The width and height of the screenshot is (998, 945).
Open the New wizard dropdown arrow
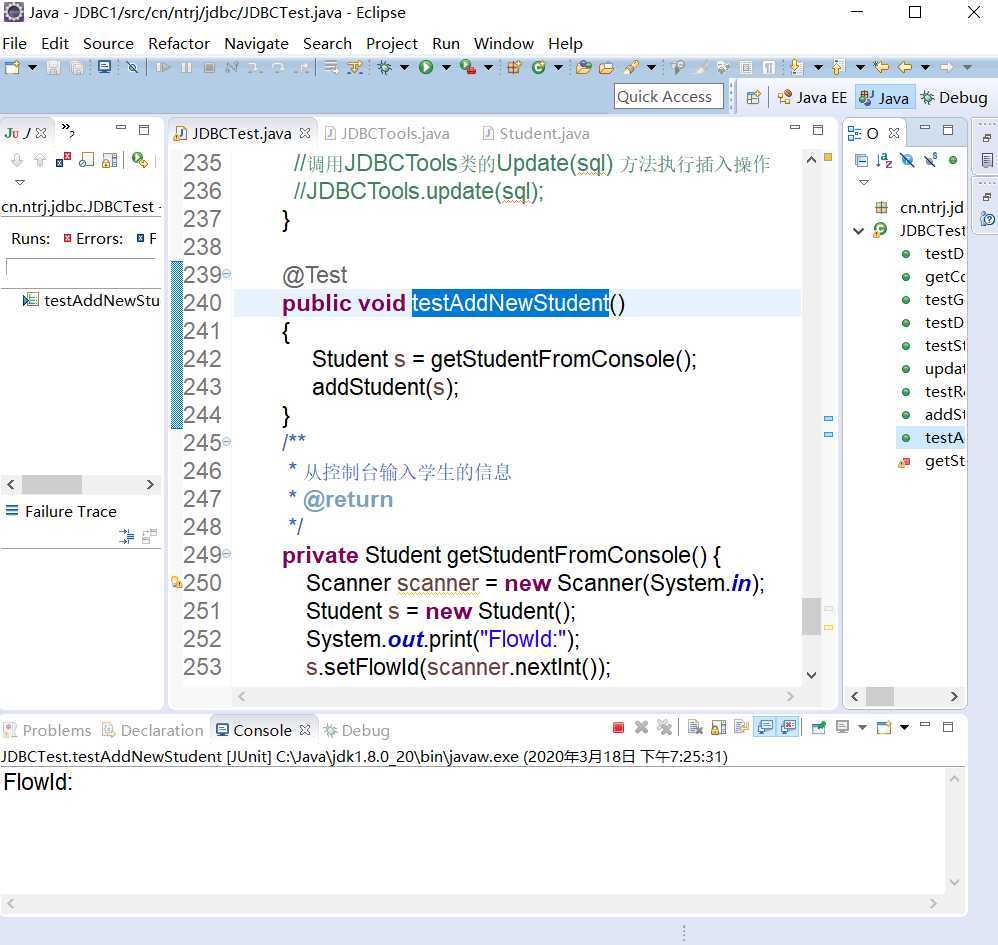coord(32,67)
